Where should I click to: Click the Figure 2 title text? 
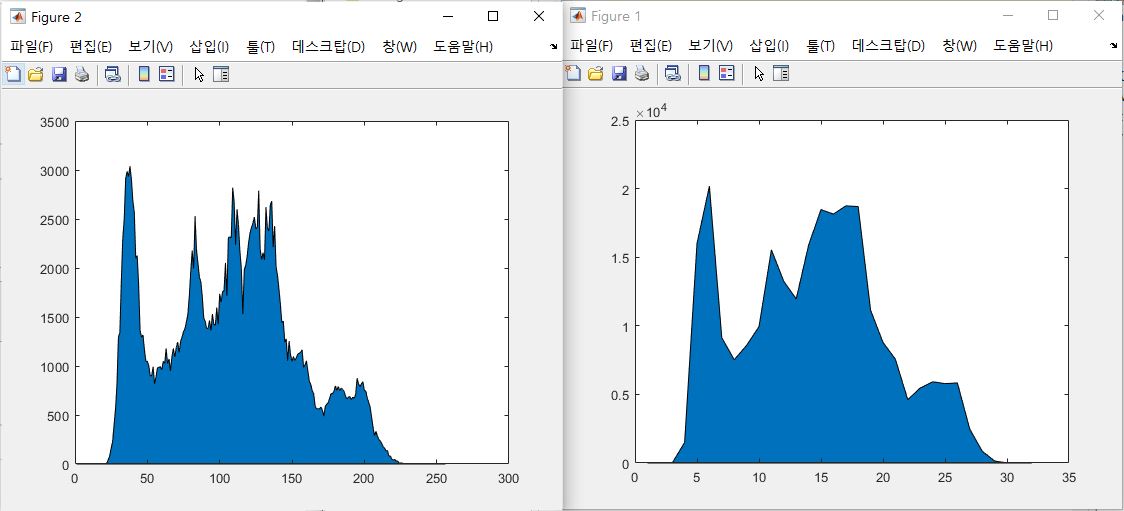coord(57,16)
